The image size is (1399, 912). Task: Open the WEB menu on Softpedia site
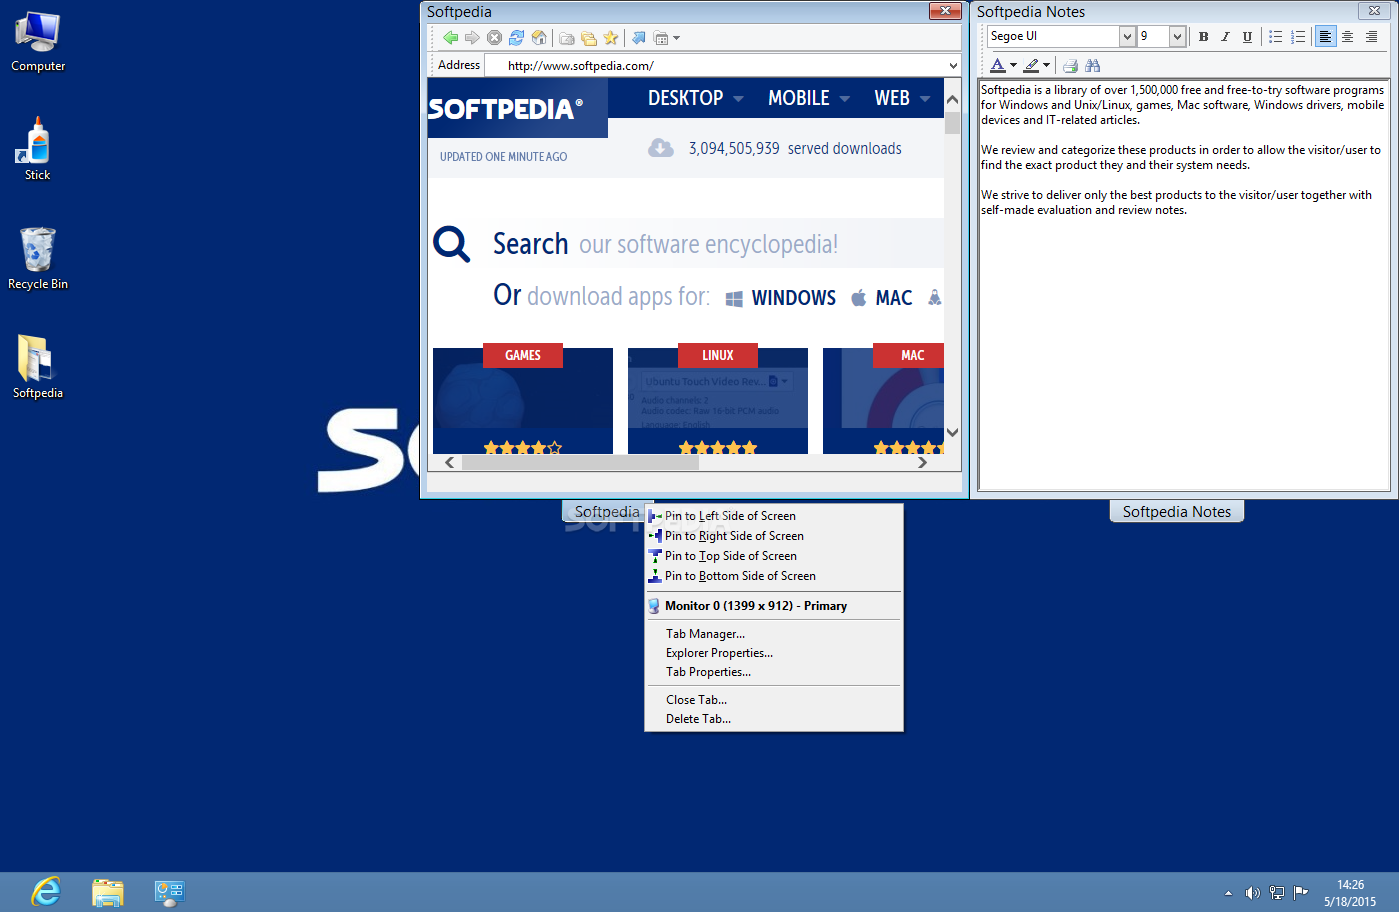[902, 98]
